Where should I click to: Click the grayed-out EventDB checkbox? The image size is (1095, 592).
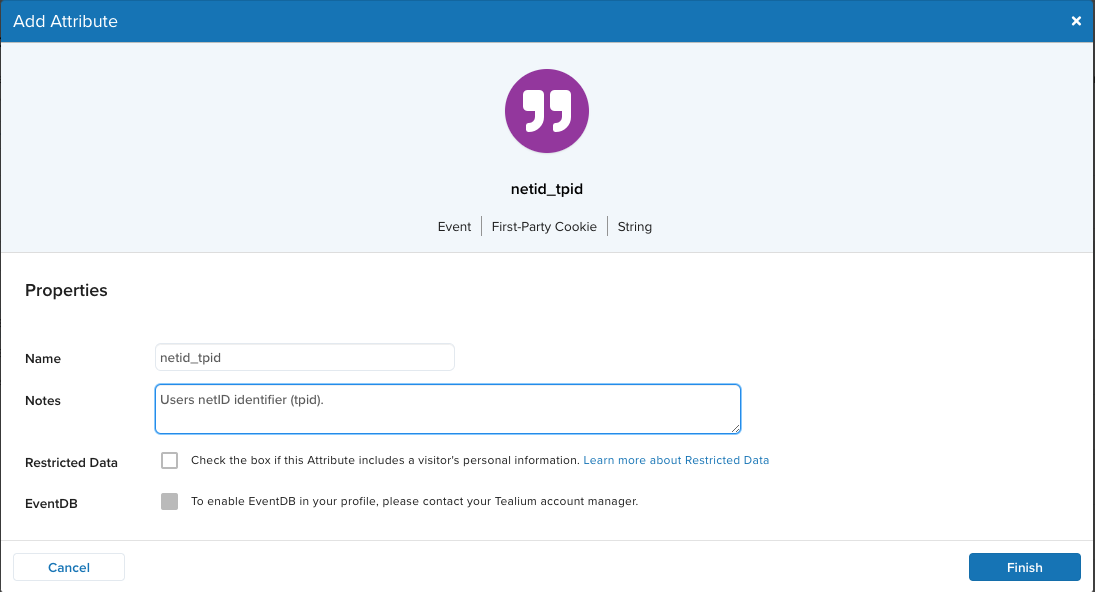tap(169, 501)
